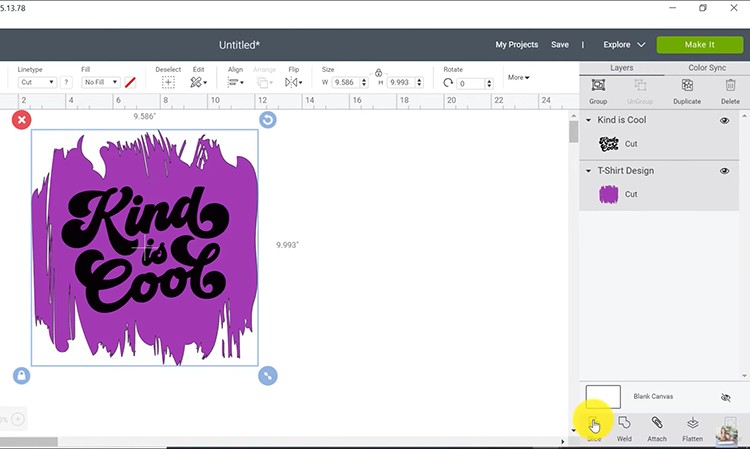This screenshot has height=449, width=750.
Task: Hide the T-Shirt Design layer
Action: click(725, 171)
